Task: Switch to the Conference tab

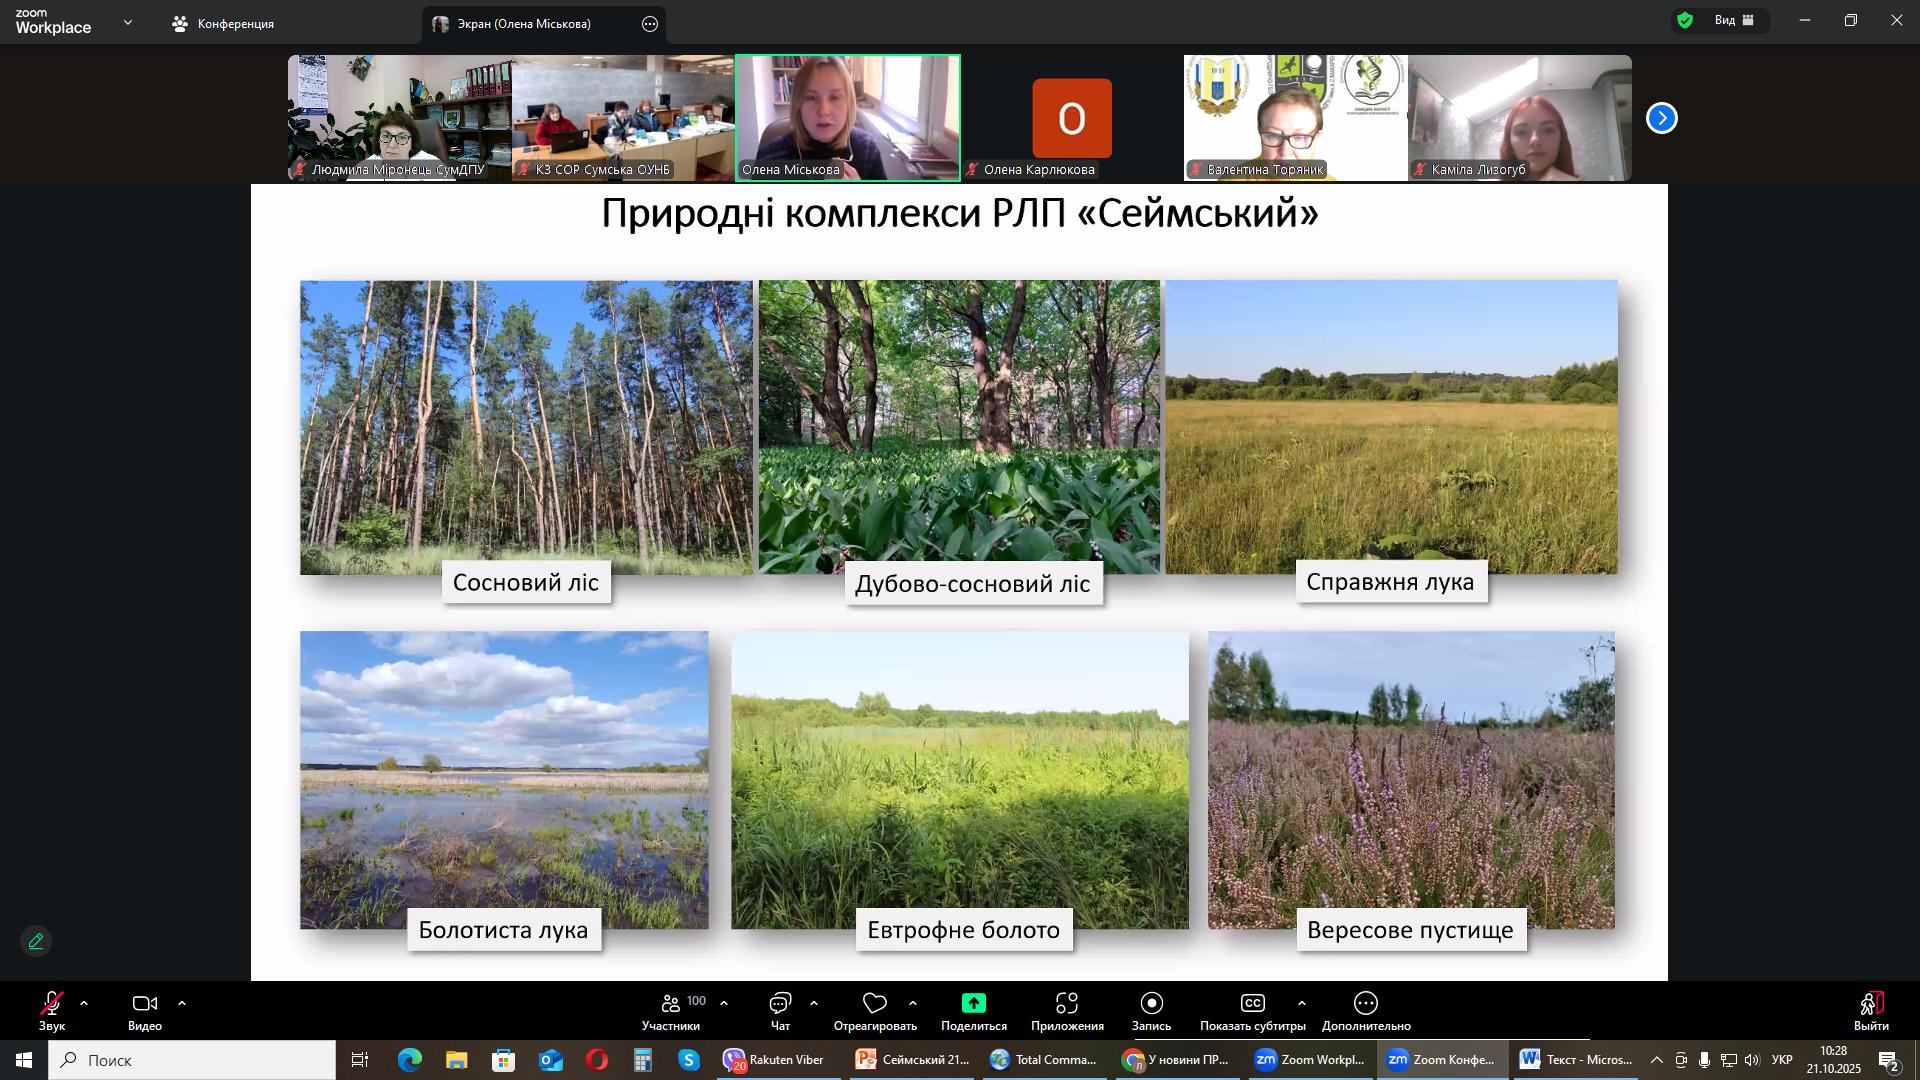Action: click(223, 24)
